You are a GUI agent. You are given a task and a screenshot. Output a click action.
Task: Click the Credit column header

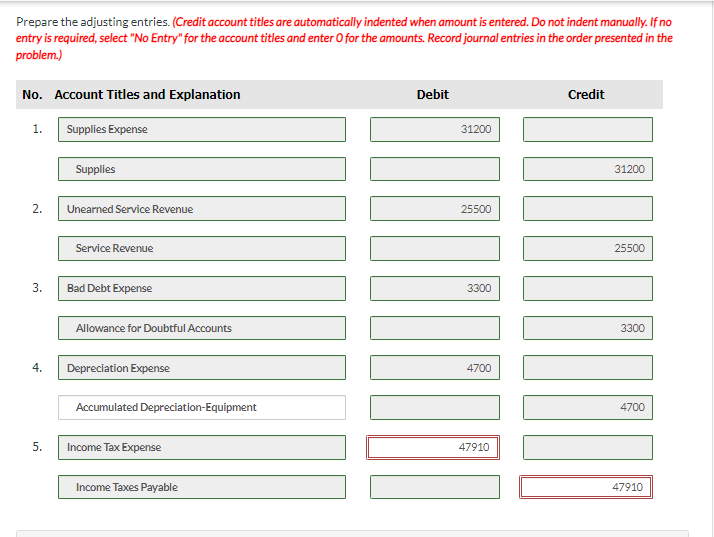(x=586, y=94)
